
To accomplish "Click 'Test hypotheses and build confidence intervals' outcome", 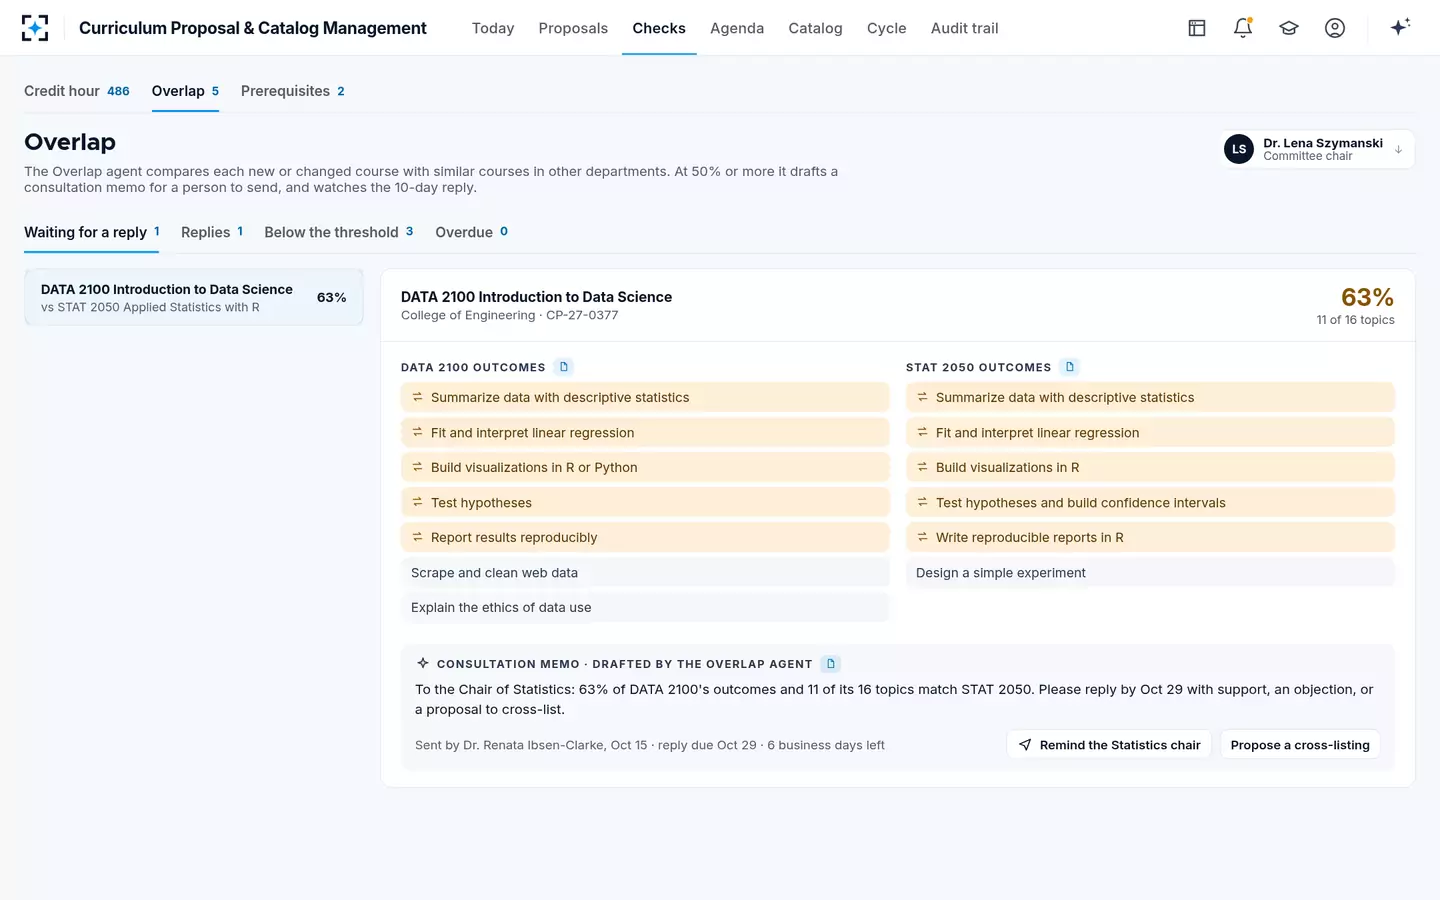I will [1150, 502].
